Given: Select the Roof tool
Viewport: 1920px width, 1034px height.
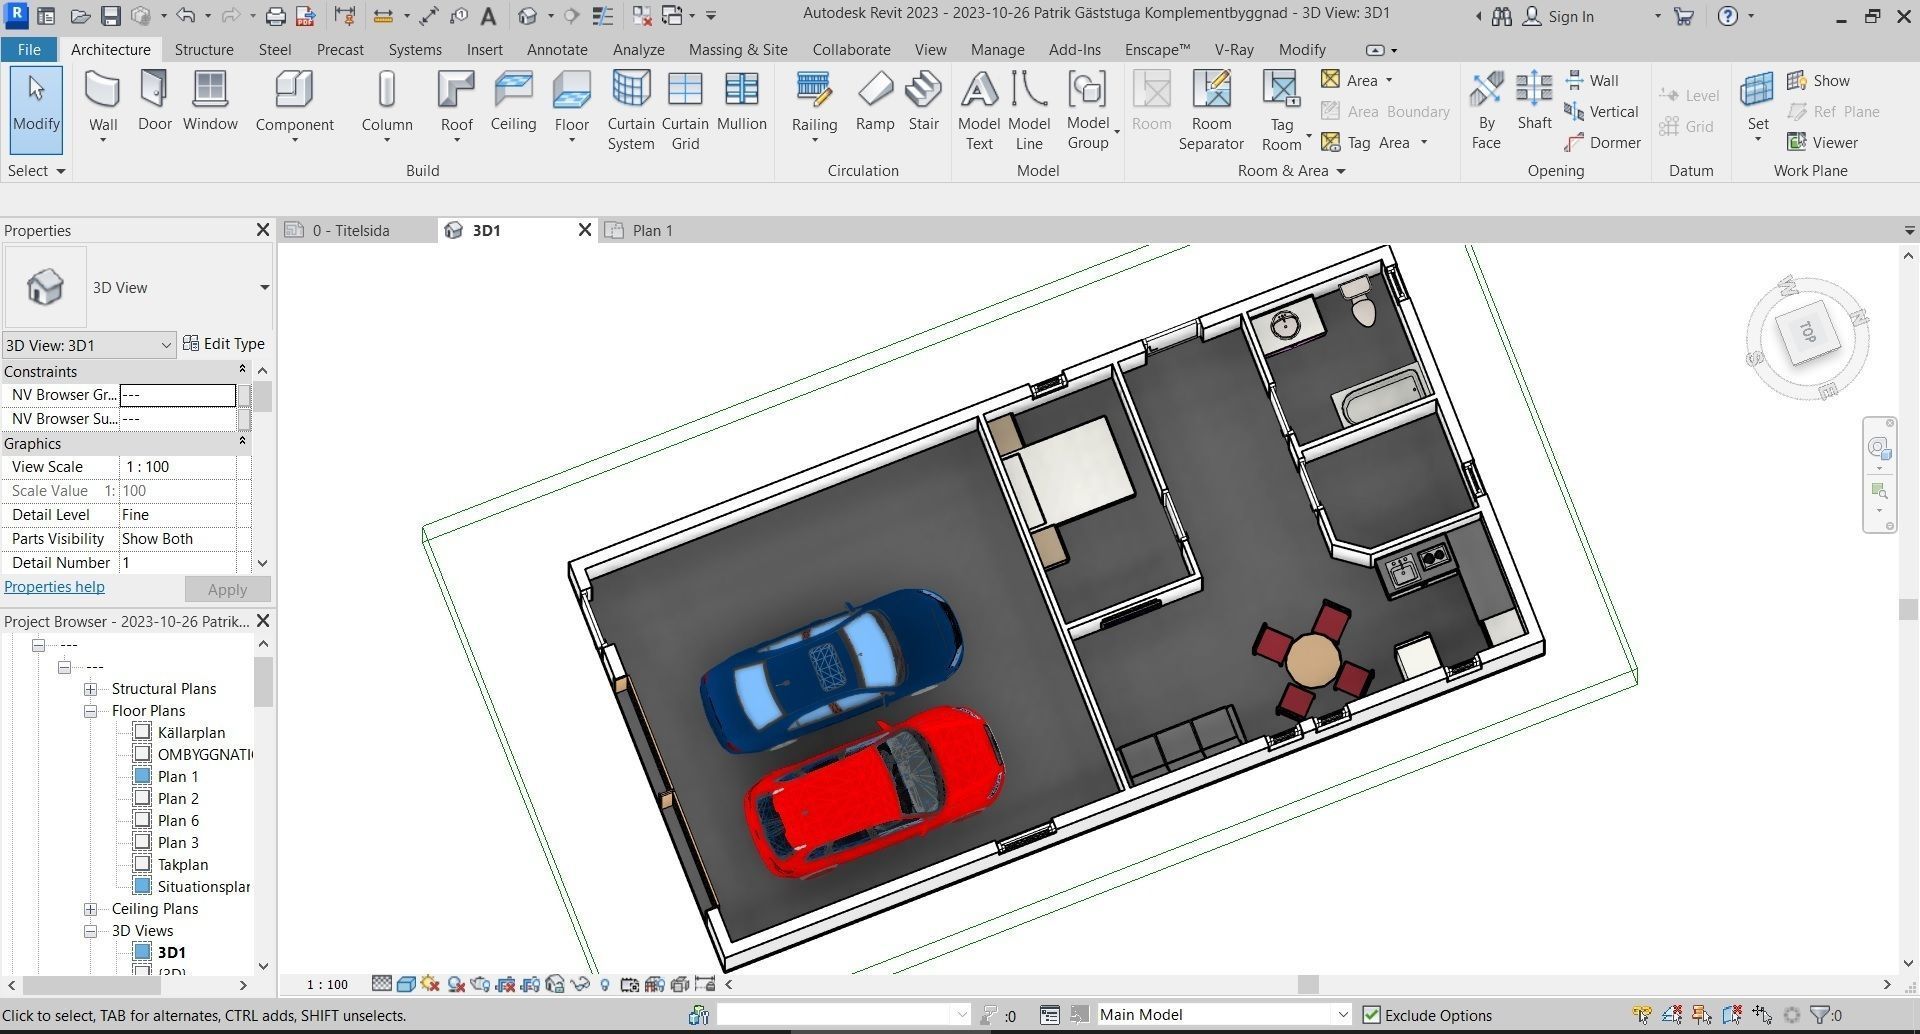Looking at the screenshot, I should coord(456,106).
